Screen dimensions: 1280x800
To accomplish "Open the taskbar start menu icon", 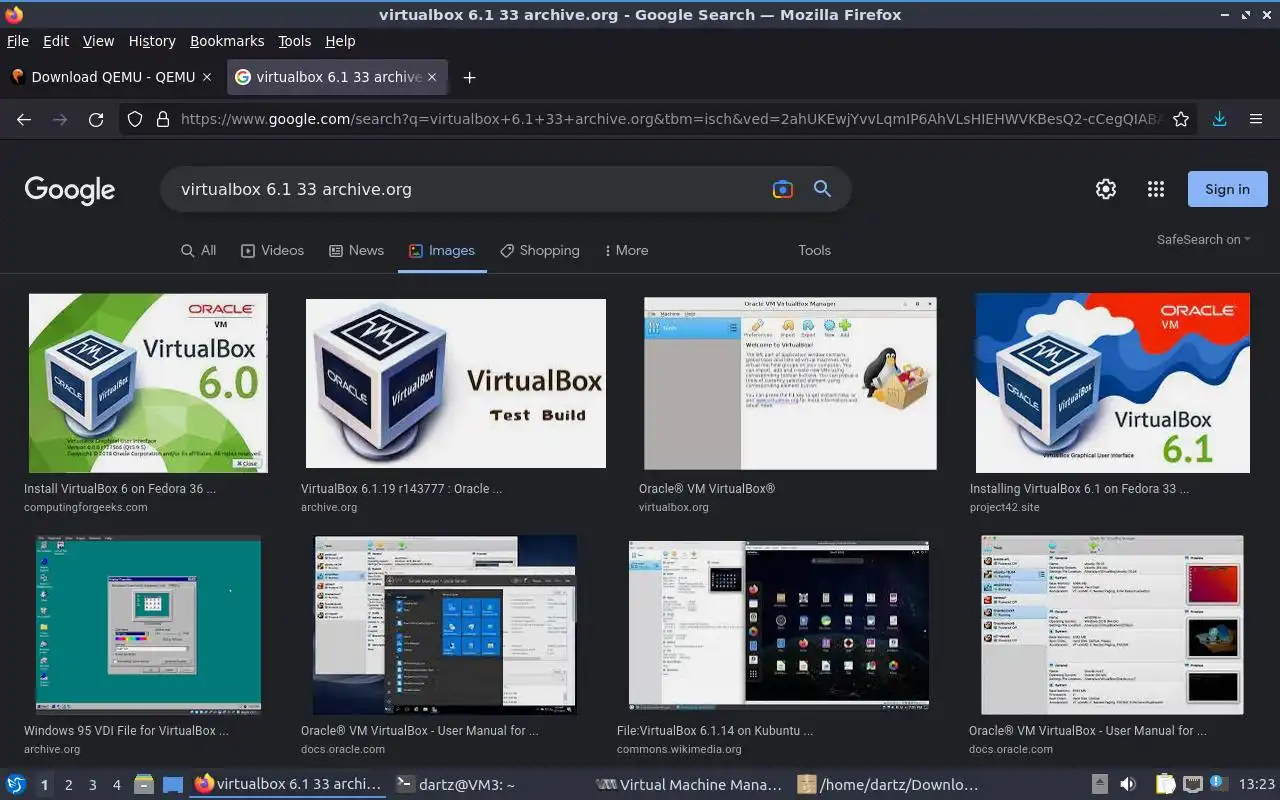I will click(16, 785).
